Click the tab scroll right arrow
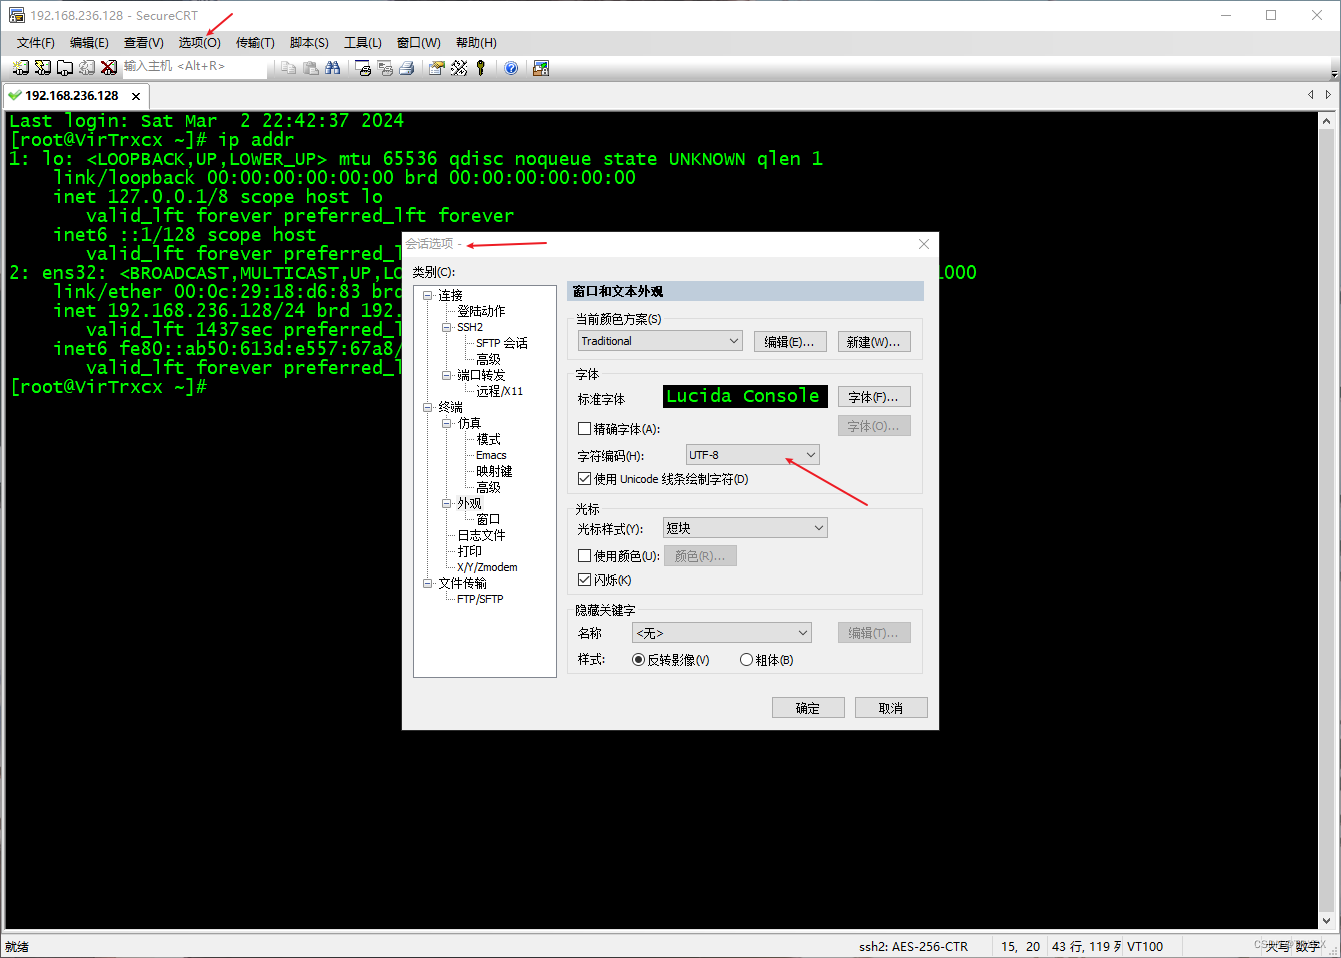The image size is (1341, 958). tap(1328, 95)
